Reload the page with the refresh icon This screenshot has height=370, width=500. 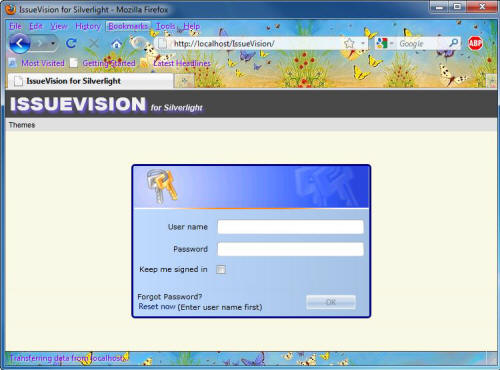coord(71,43)
